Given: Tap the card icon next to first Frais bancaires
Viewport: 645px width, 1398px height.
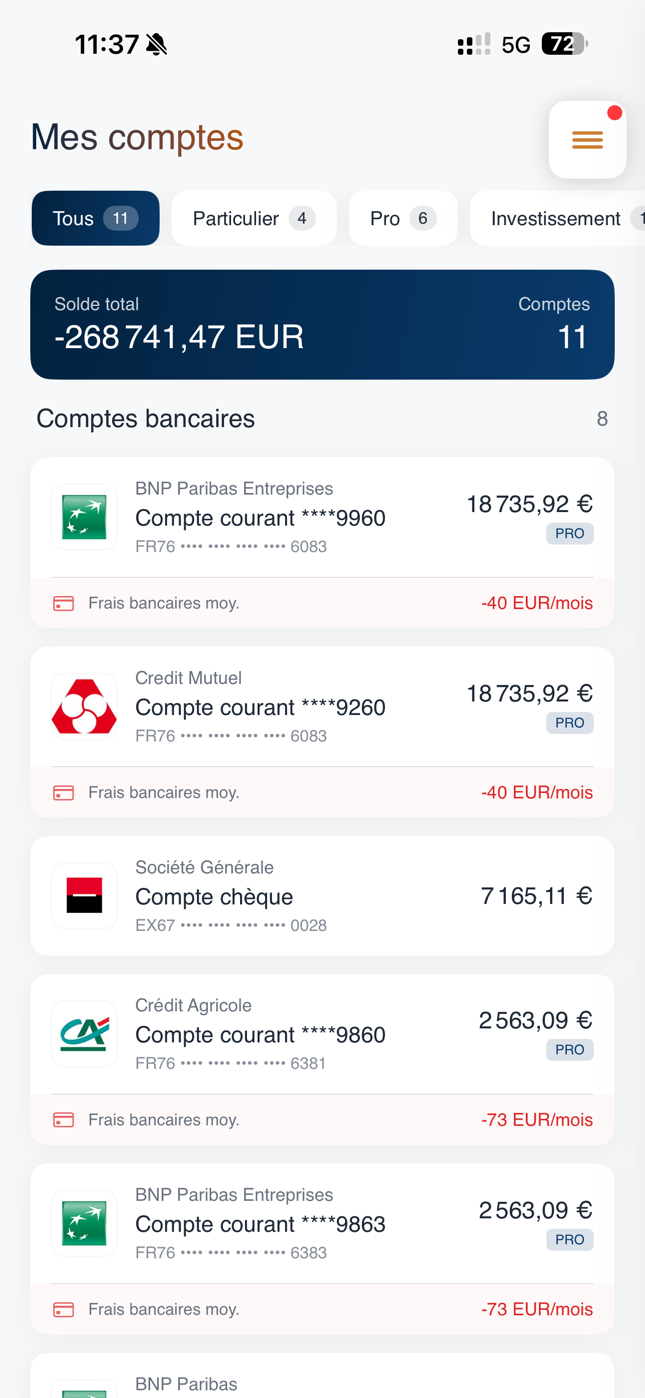Looking at the screenshot, I should [x=63, y=603].
